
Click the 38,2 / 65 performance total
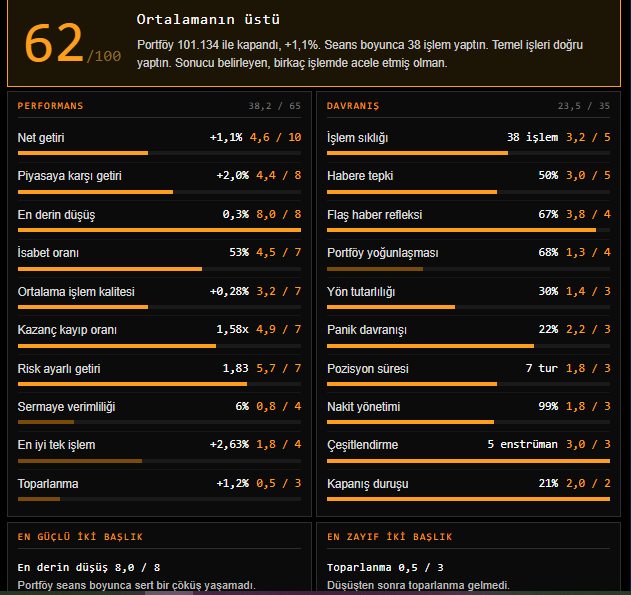(x=274, y=106)
